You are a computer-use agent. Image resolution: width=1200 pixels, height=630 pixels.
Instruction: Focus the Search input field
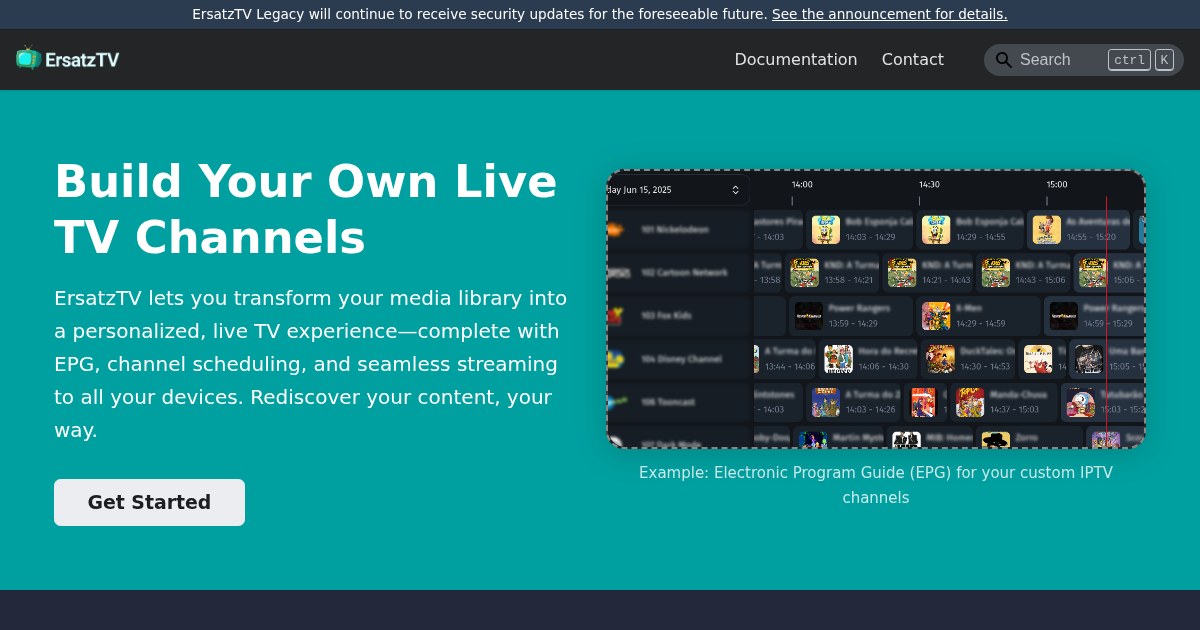click(1084, 60)
